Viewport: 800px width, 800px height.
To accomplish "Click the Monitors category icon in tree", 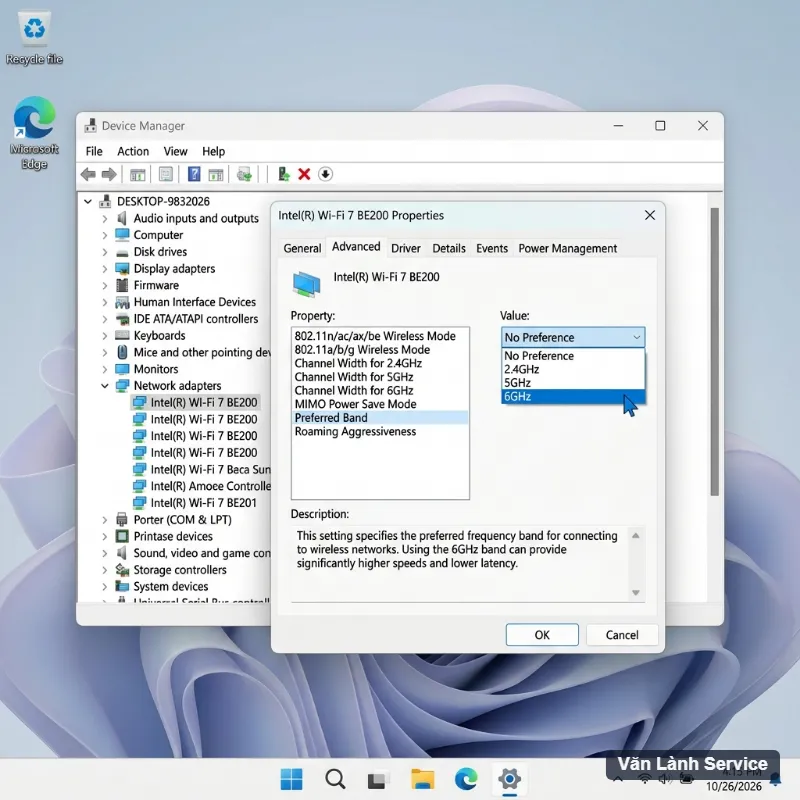I will [122, 369].
